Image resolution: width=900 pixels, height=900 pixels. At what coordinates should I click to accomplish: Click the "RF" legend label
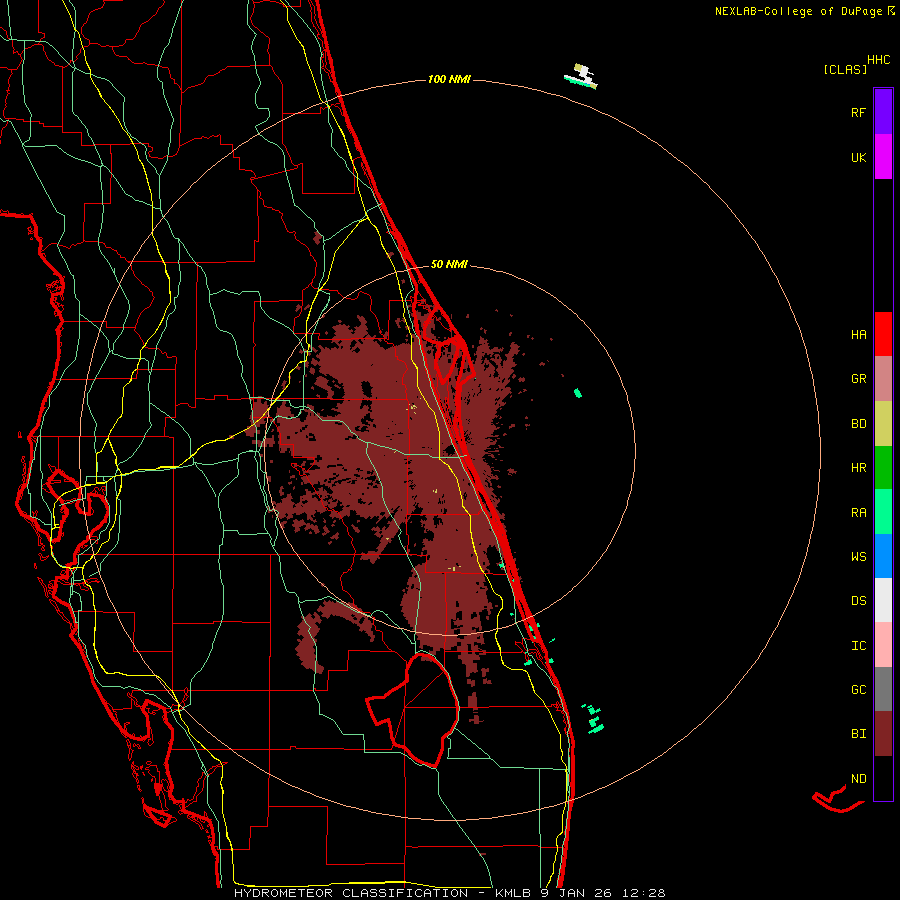858,112
